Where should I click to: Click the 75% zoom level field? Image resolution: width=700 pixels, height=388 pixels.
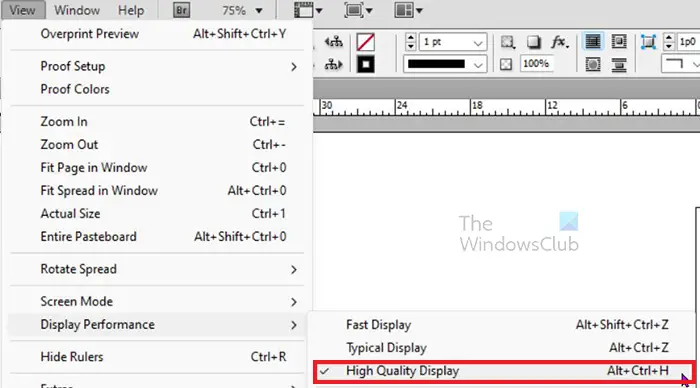coord(234,10)
